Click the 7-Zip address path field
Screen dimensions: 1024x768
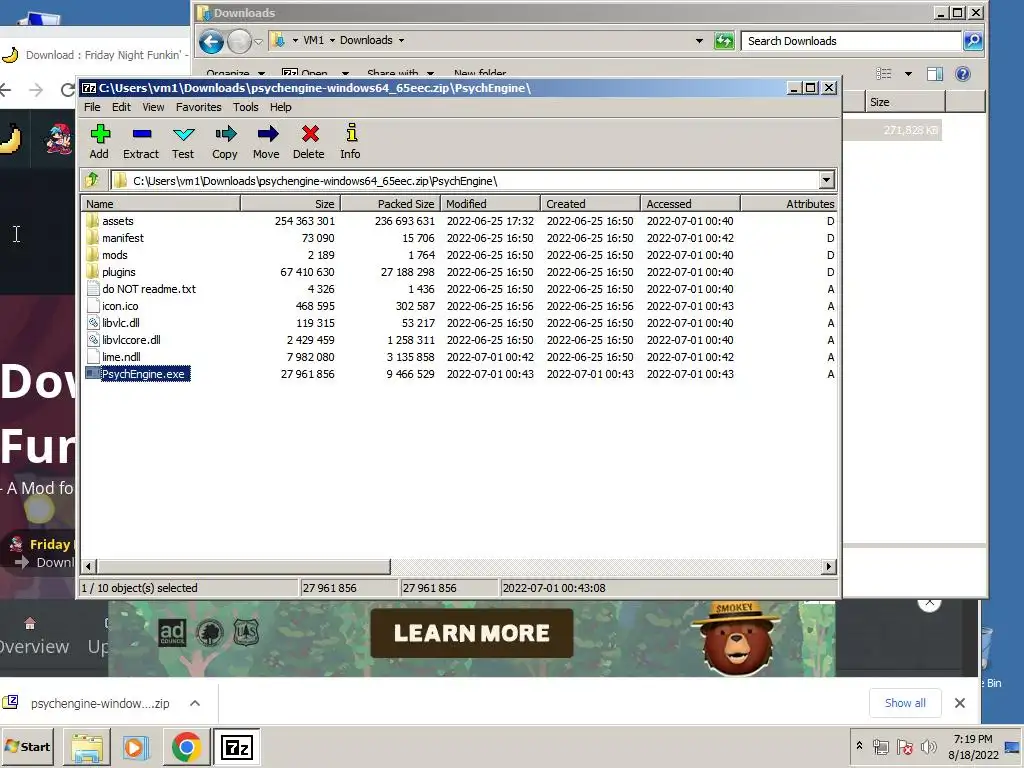464,181
